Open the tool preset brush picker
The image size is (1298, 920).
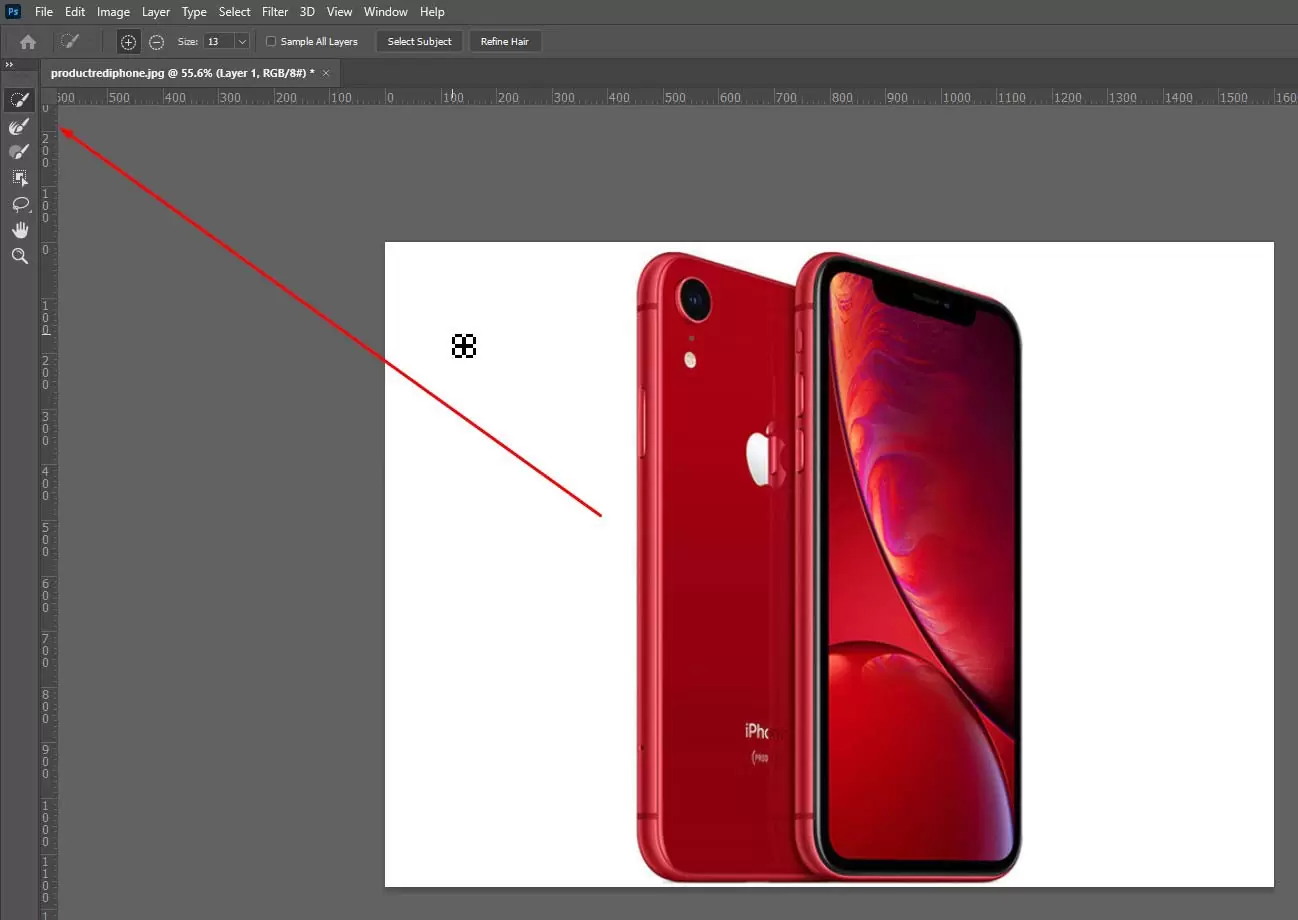pos(69,41)
